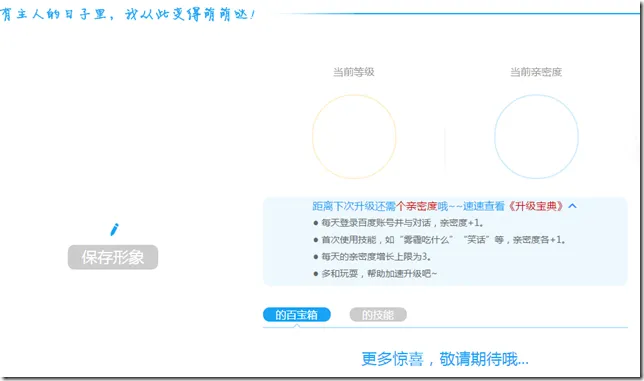This screenshot has width=644, height=381.
Task: Click the blue pencil edit icon
Action: point(115,230)
